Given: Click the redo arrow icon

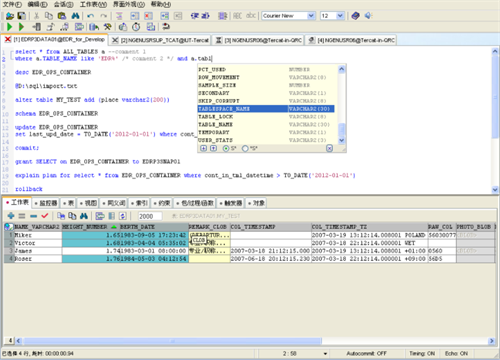Looking at the screenshot, I should pos(104,16).
